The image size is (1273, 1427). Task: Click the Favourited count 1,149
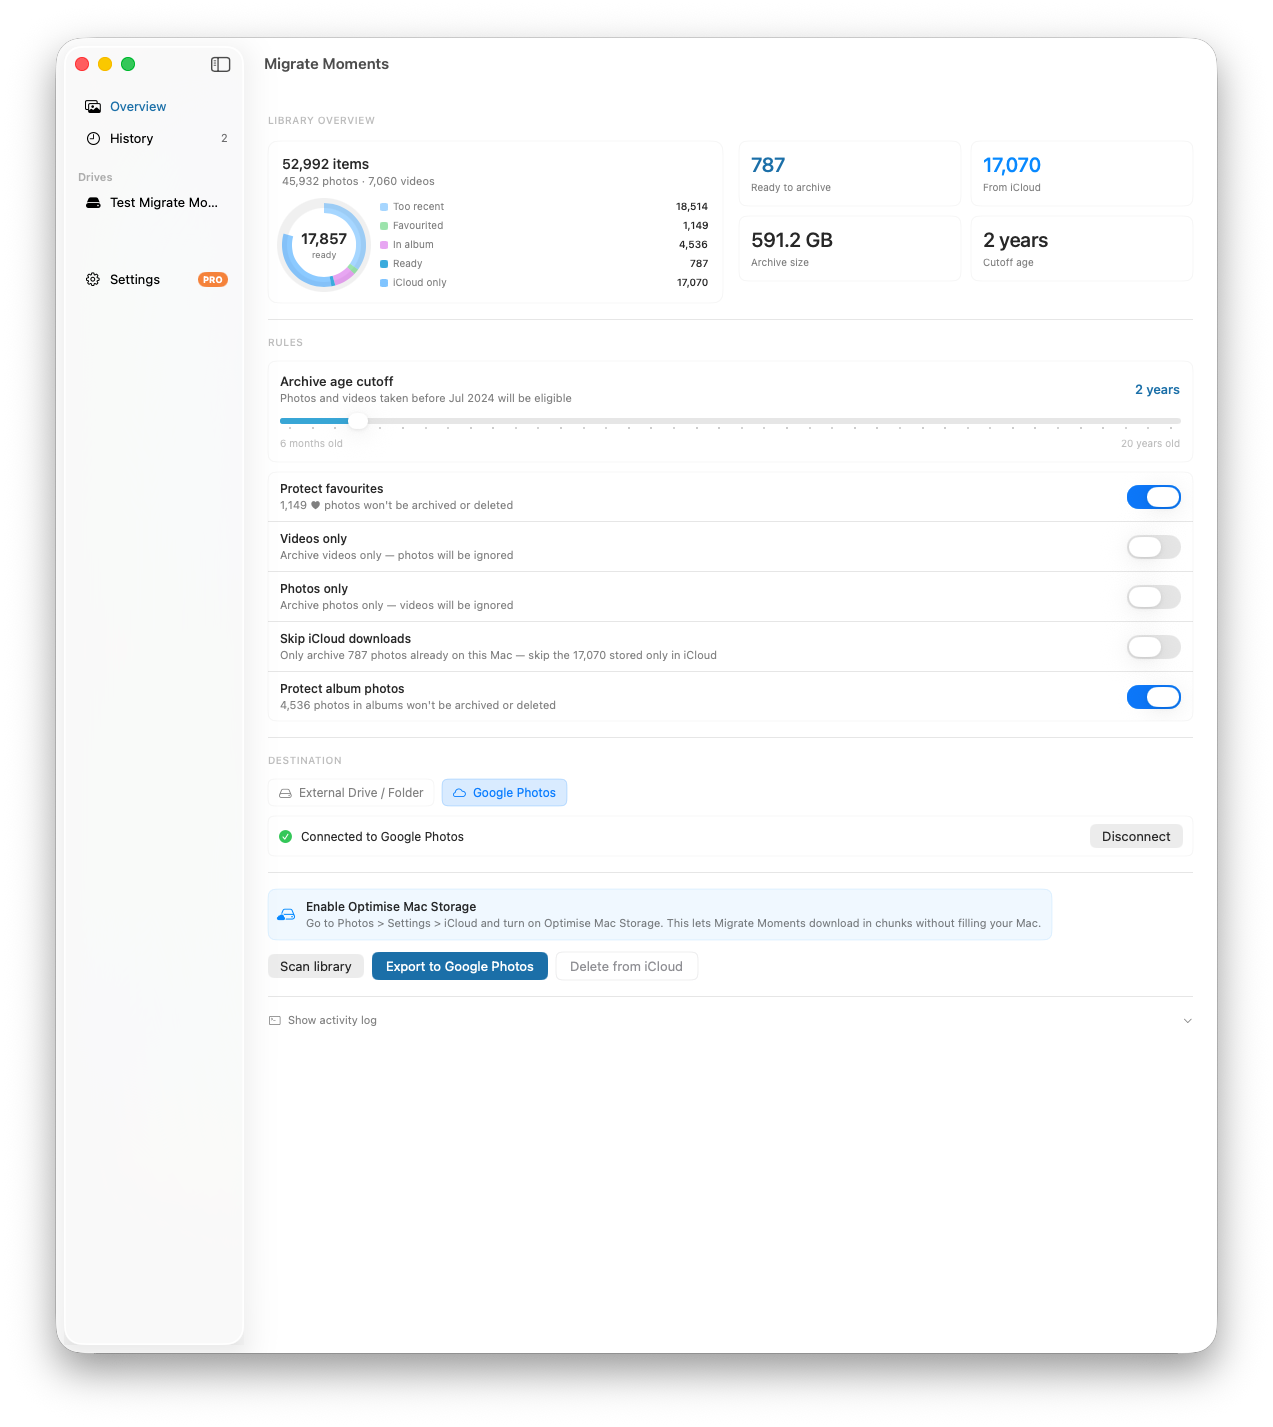(x=695, y=226)
